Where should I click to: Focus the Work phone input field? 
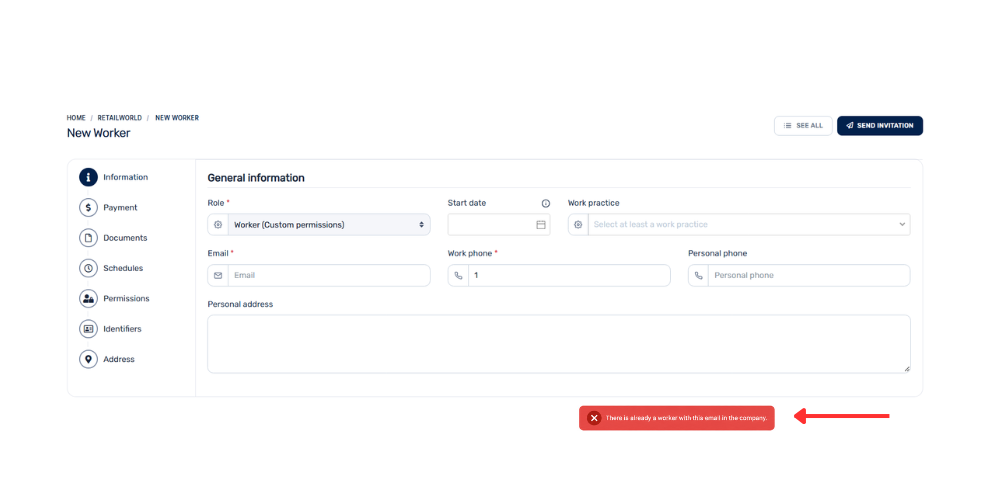[x=569, y=276]
